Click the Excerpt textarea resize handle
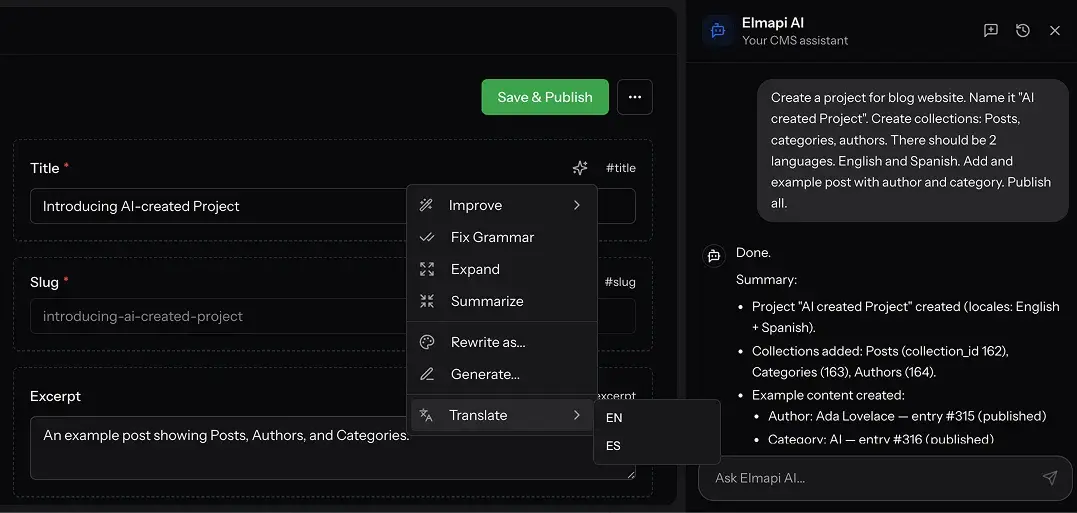Viewport: 1077px width, 513px height. click(631, 475)
